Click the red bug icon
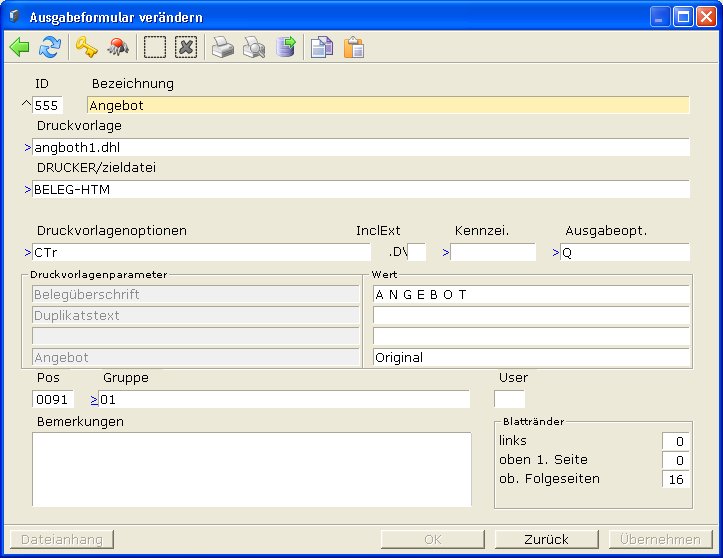The width and height of the screenshot is (723, 558). (x=118, y=47)
